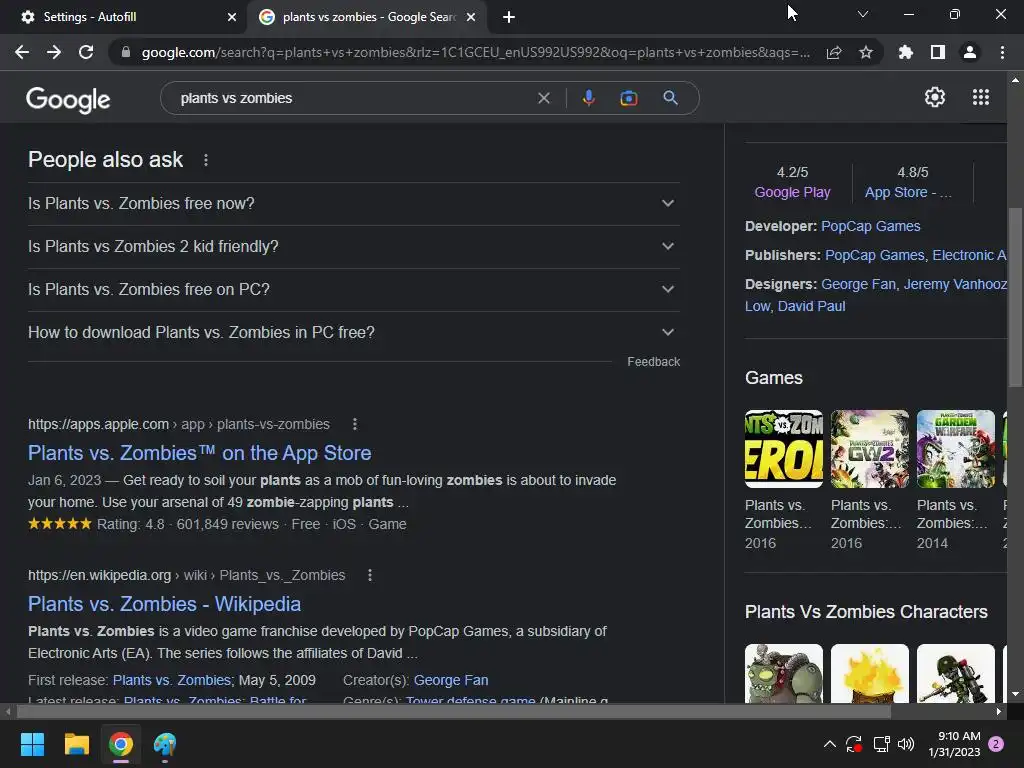Open 'Plants vs. Zombies' first release link
This screenshot has width=1024, height=768.
(x=172, y=680)
